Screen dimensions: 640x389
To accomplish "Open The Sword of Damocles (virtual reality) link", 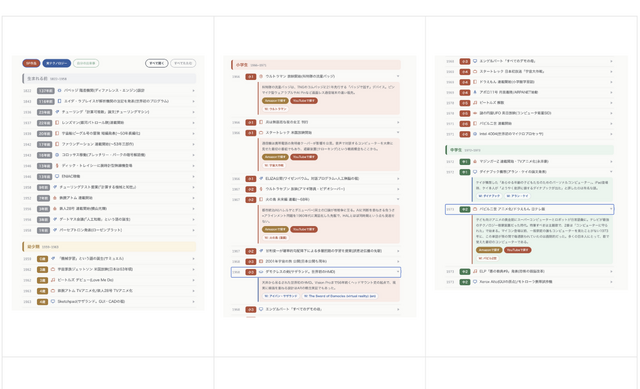I will tap(340, 296).
